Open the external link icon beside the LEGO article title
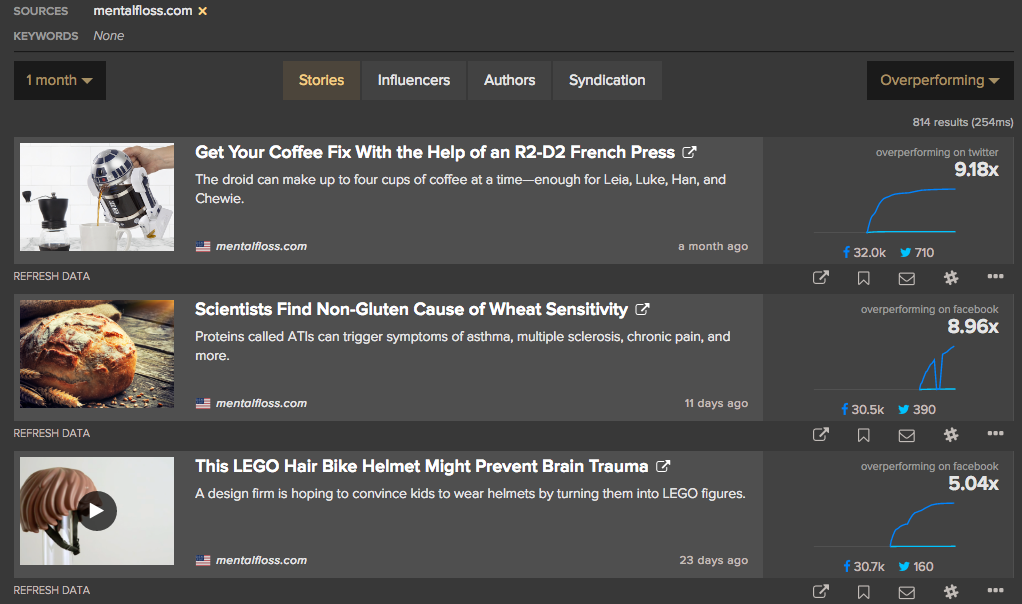 (662, 466)
